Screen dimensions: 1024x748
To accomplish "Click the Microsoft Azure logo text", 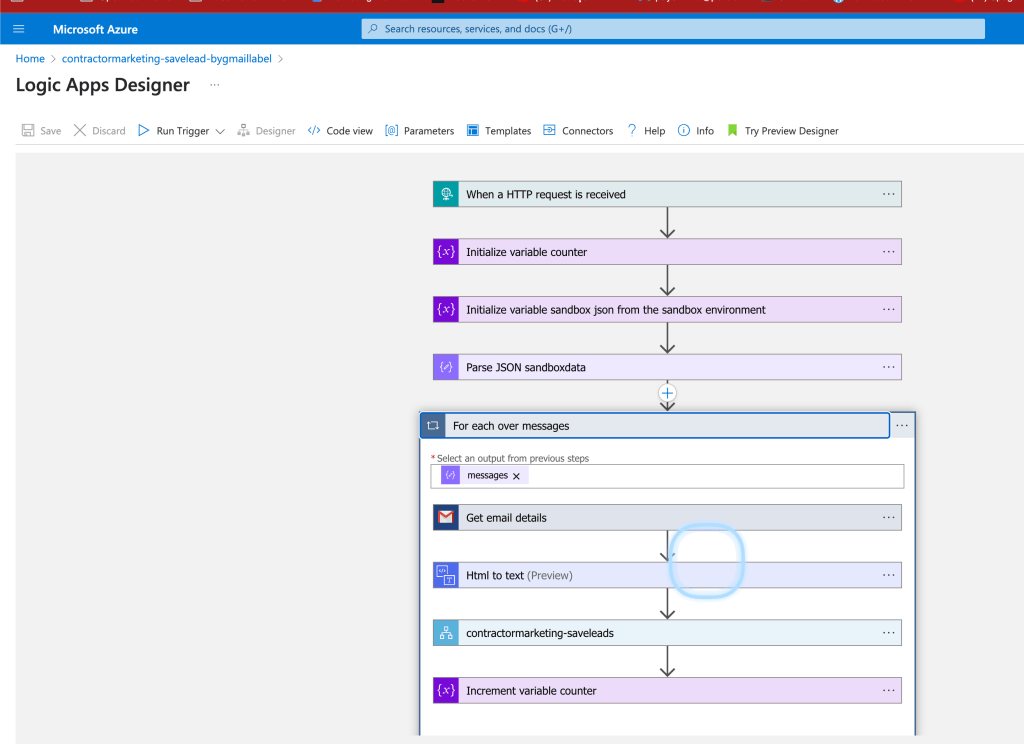I will tap(95, 29).
